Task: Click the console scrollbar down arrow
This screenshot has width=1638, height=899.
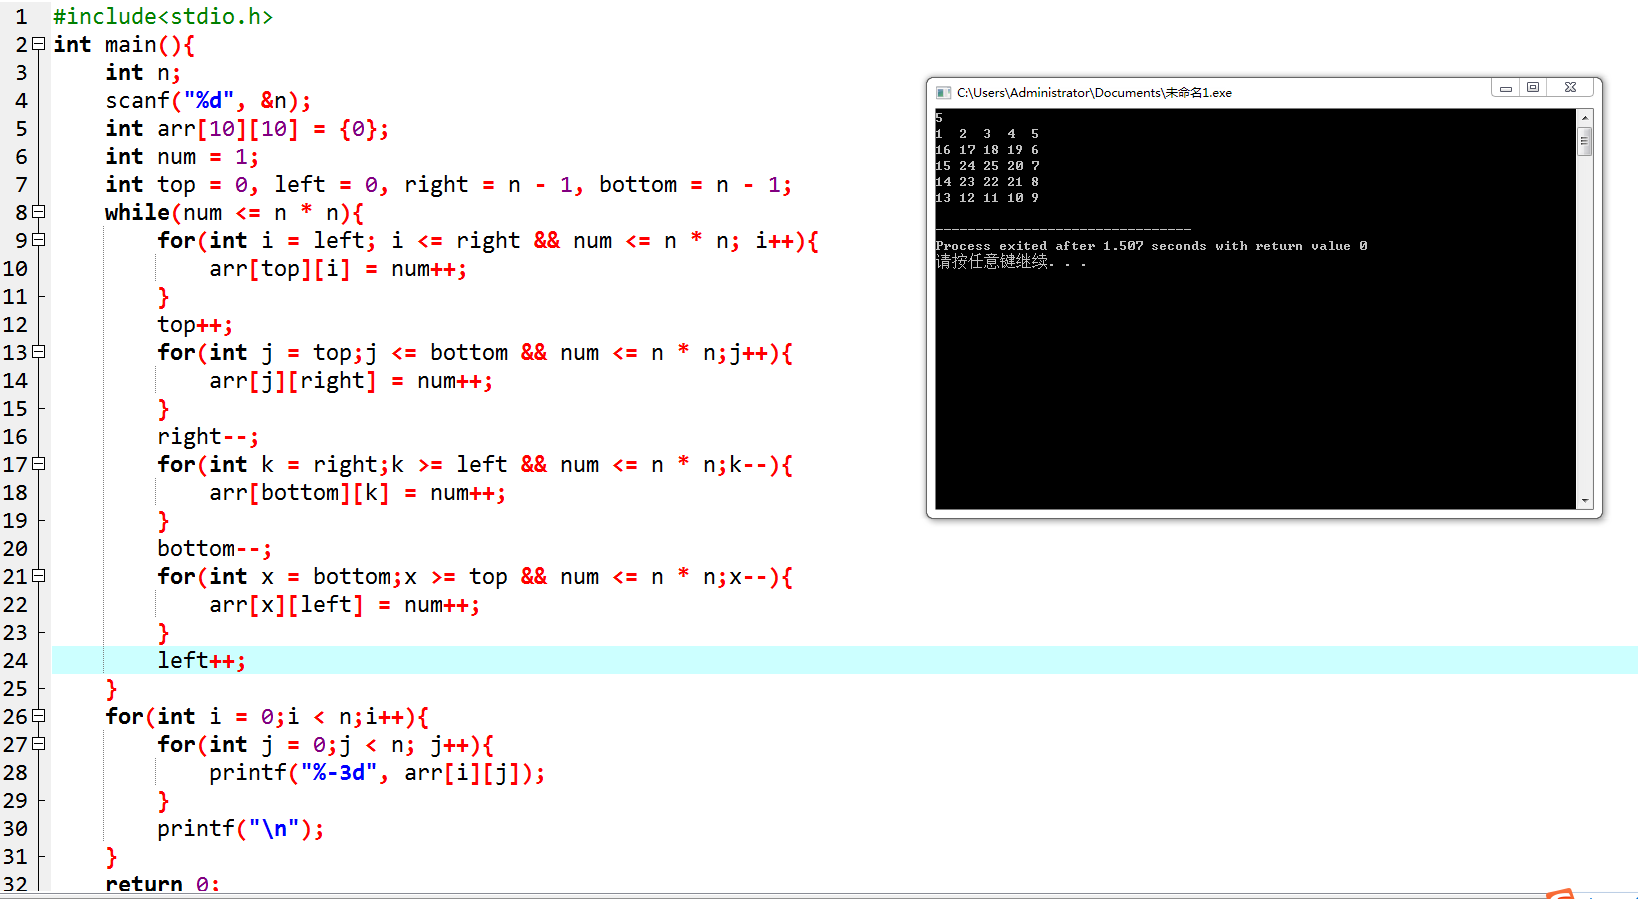Action: pos(1584,501)
